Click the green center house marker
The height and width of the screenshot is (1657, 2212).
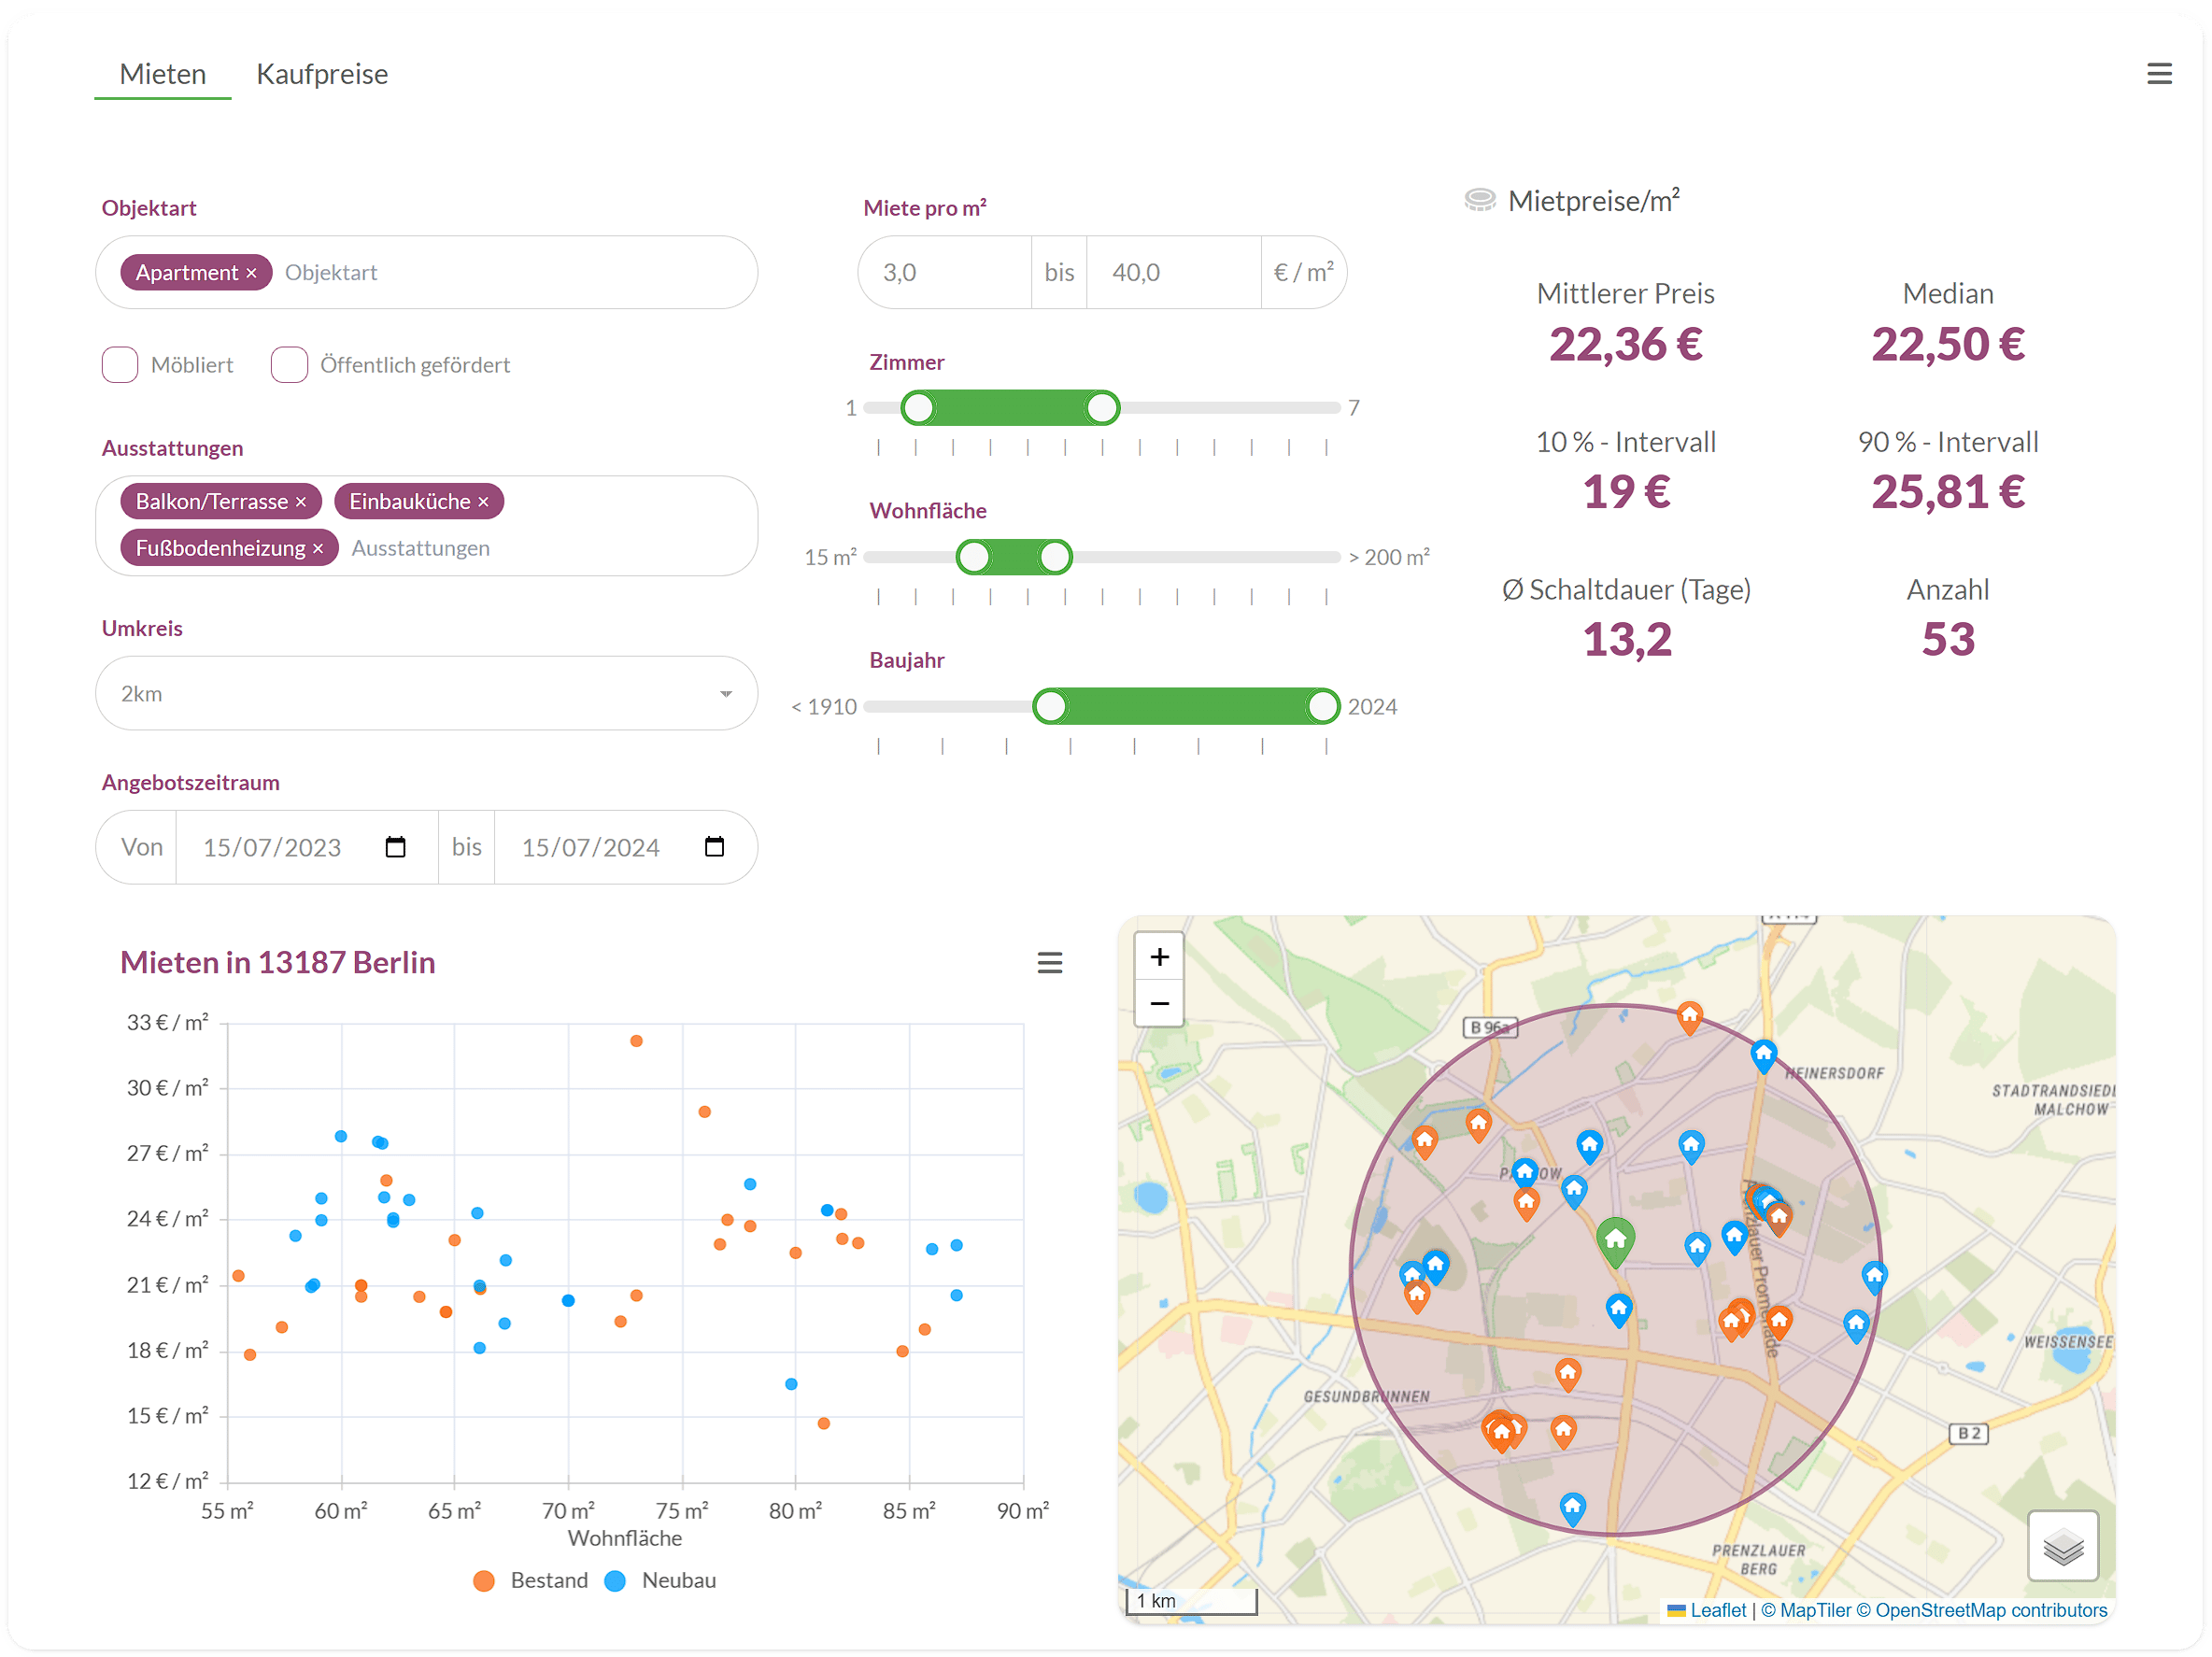pyautogui.click(x=1614, y=1240)
